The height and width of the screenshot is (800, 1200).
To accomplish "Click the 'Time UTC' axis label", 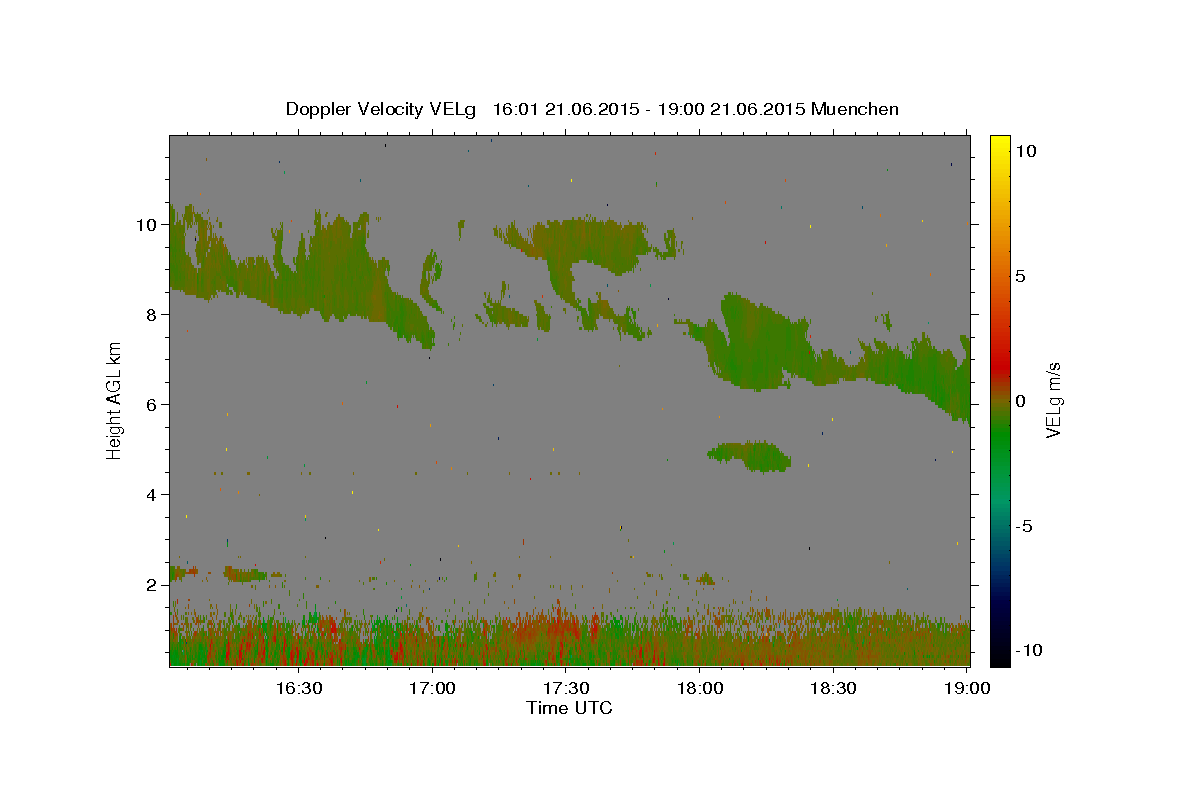I will click(569, 708).
